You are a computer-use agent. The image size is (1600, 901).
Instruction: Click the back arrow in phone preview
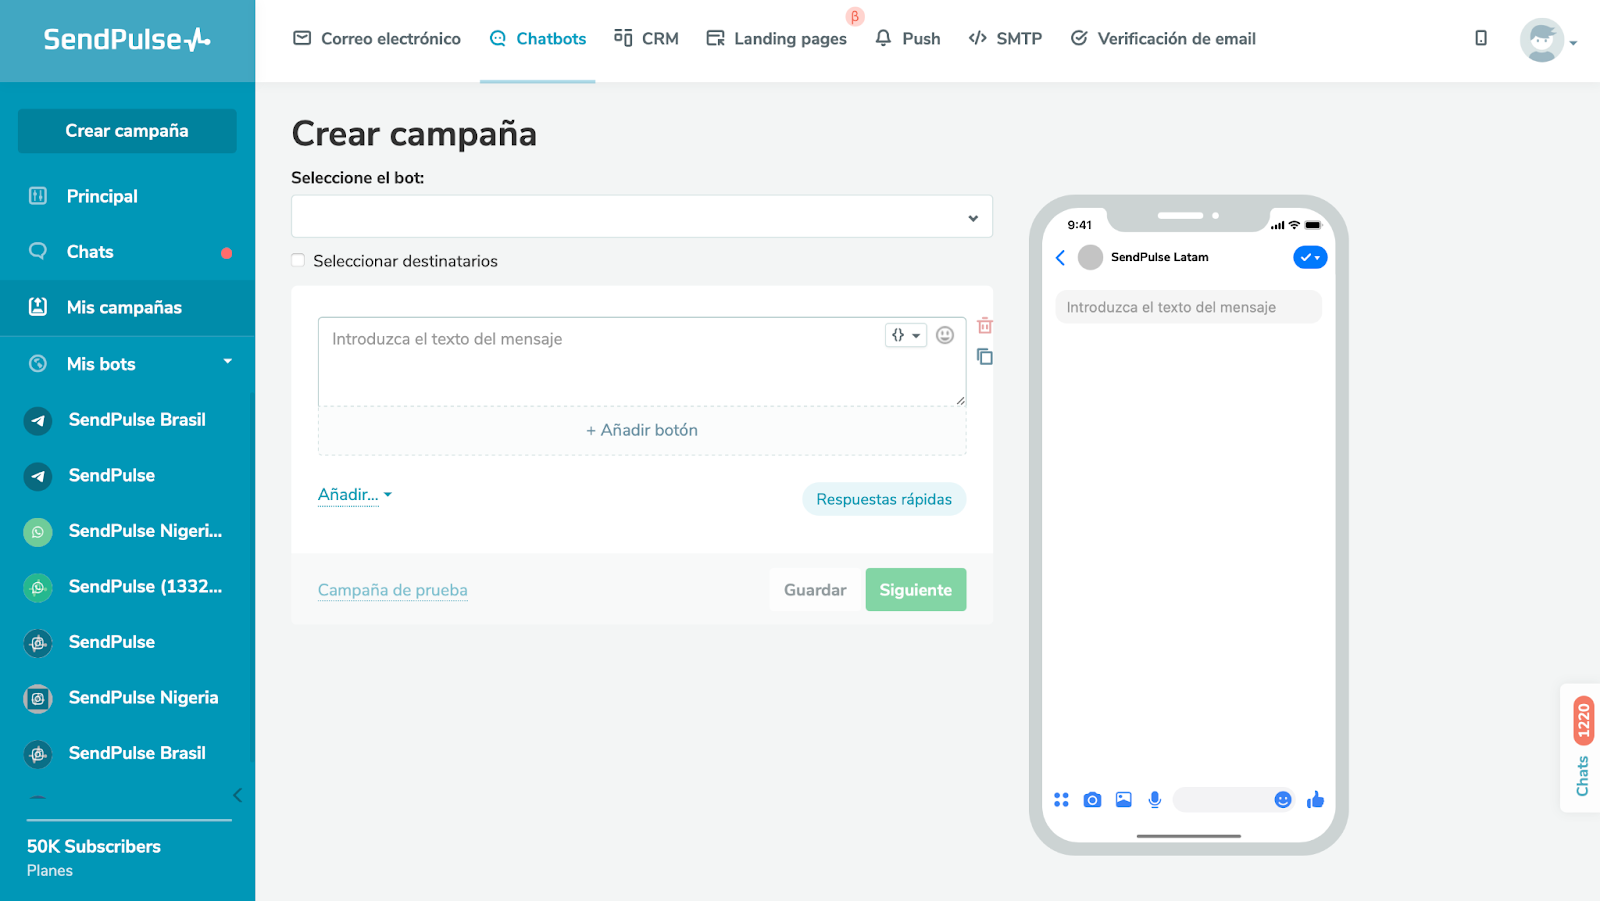point(1060,258)
